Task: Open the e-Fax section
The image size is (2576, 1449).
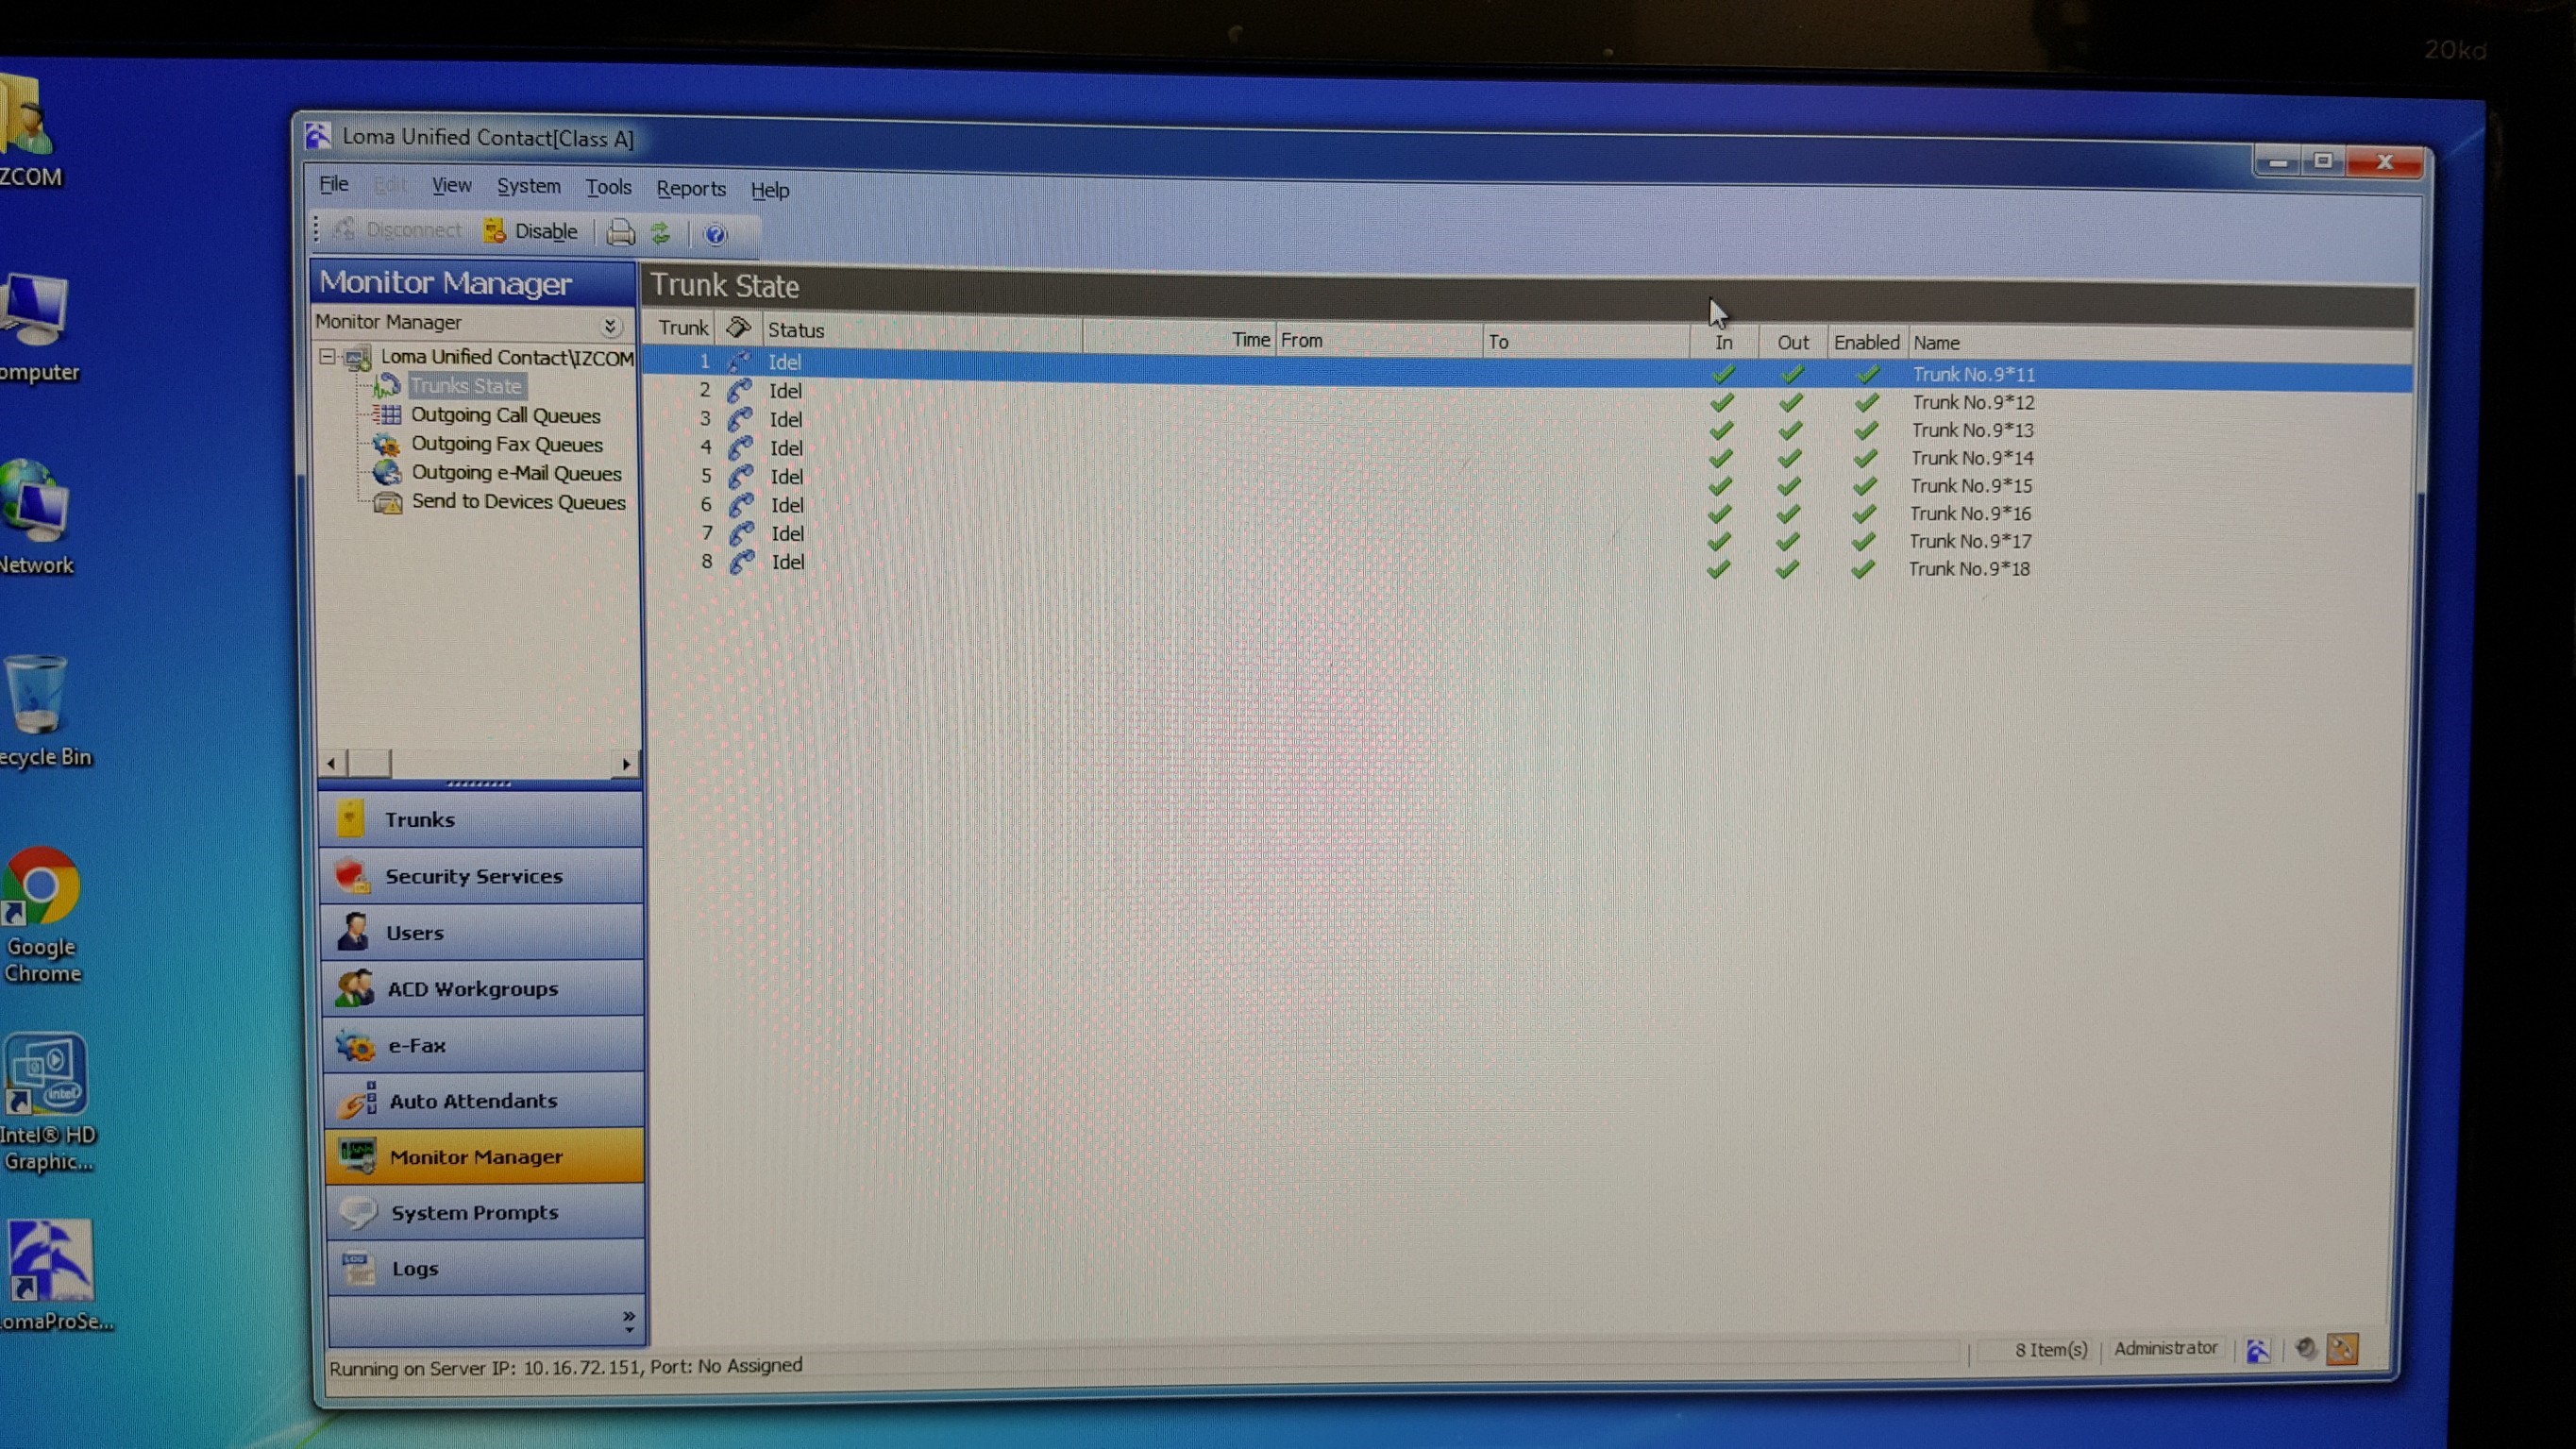Action: coord(417,1045)
